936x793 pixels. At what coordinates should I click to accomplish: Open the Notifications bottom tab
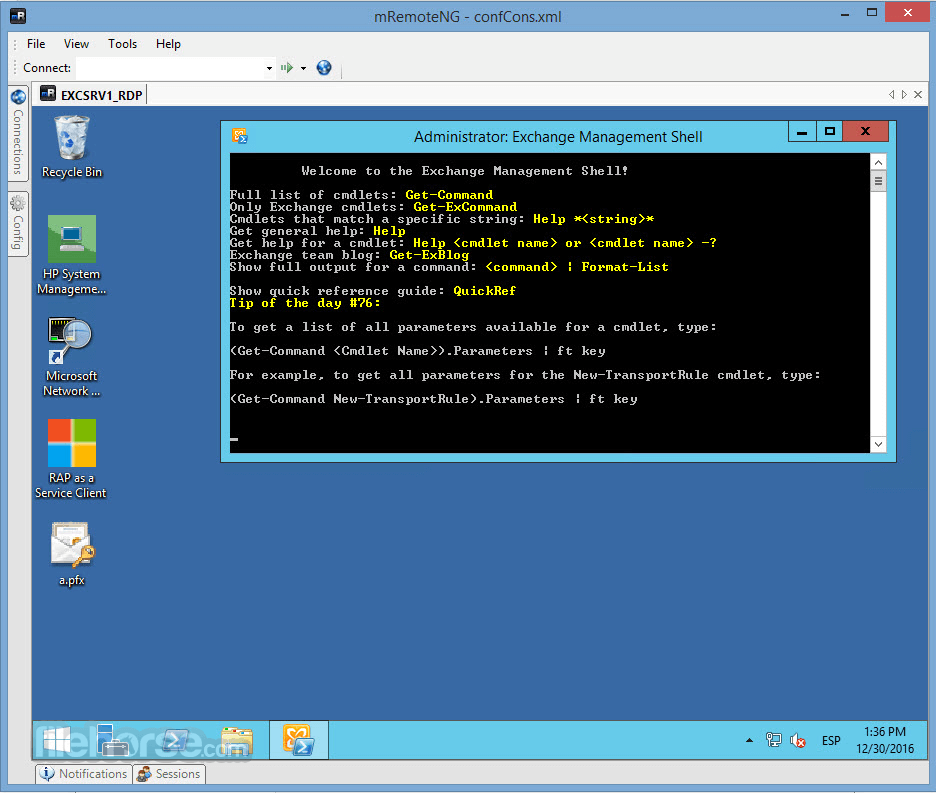pos(84,774)
